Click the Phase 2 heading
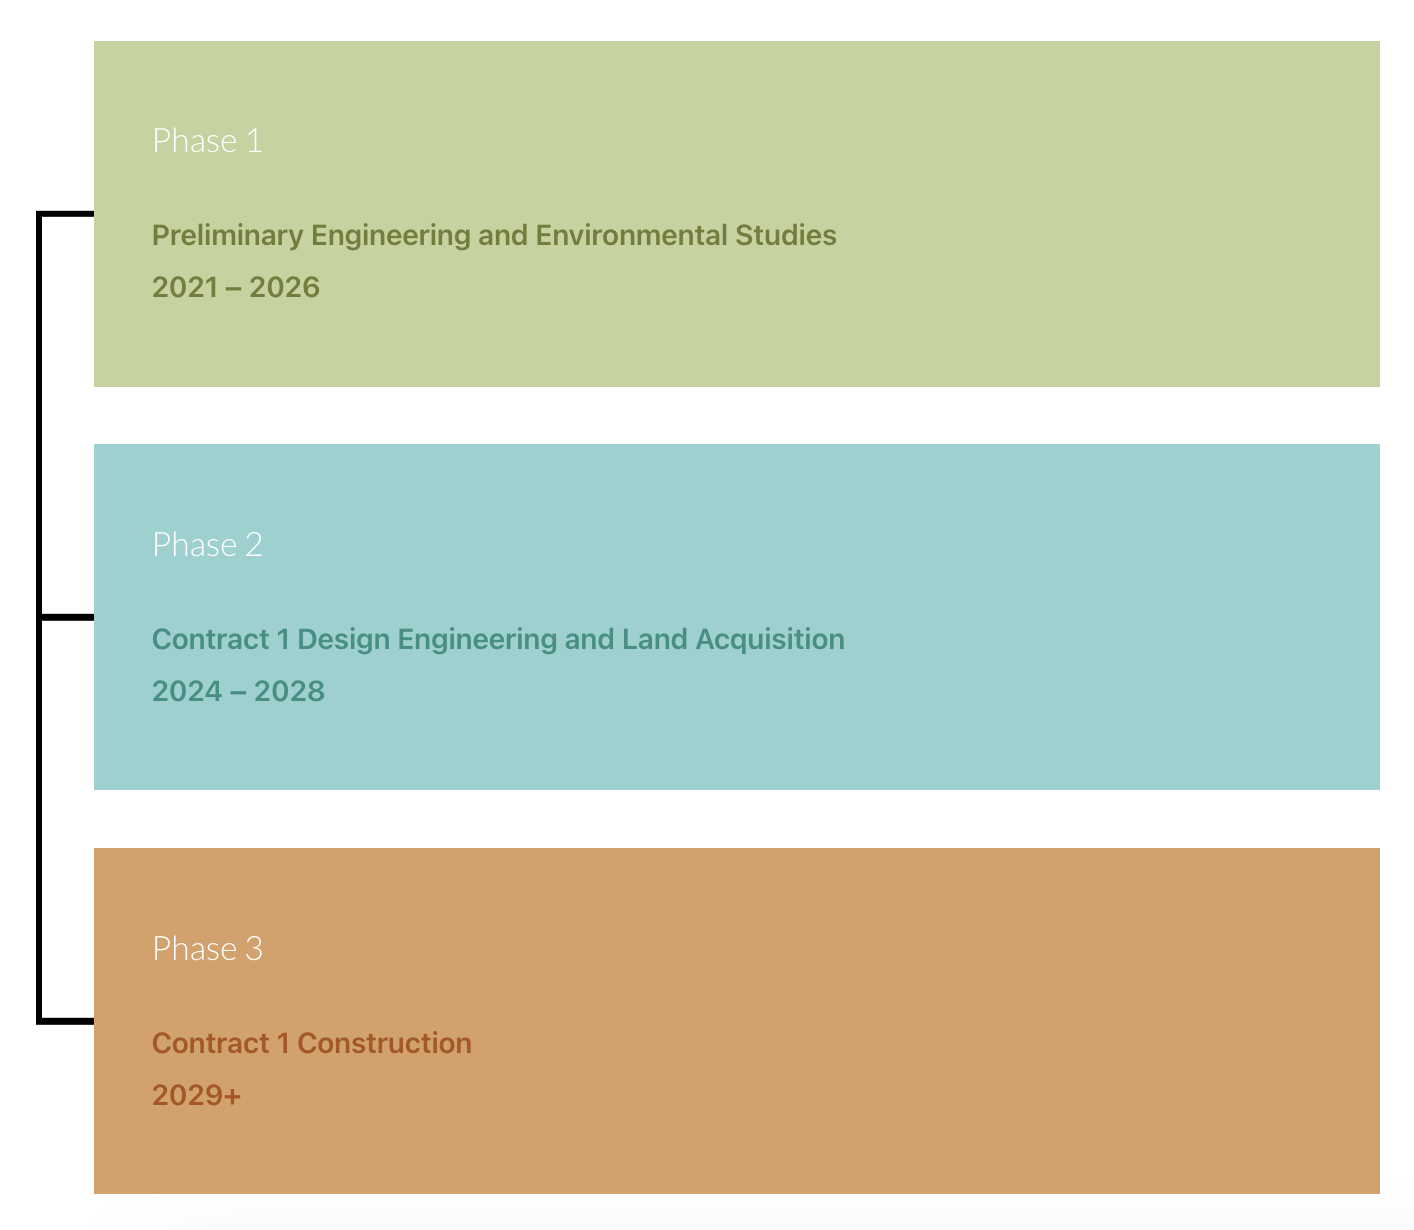 tap(207, 545)
